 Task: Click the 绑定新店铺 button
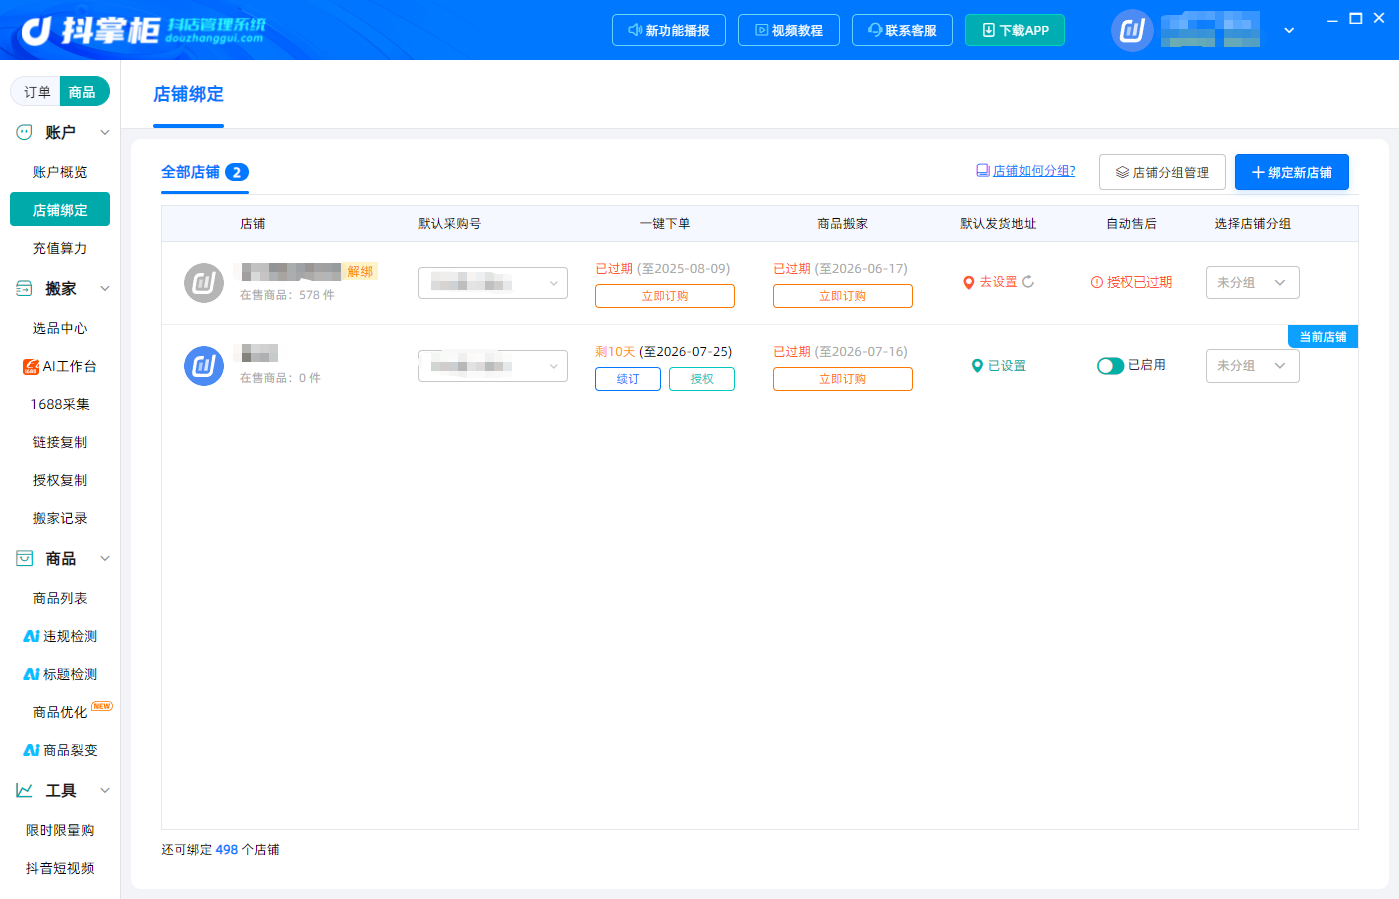pyautogui.click(x=1291, y=172)
